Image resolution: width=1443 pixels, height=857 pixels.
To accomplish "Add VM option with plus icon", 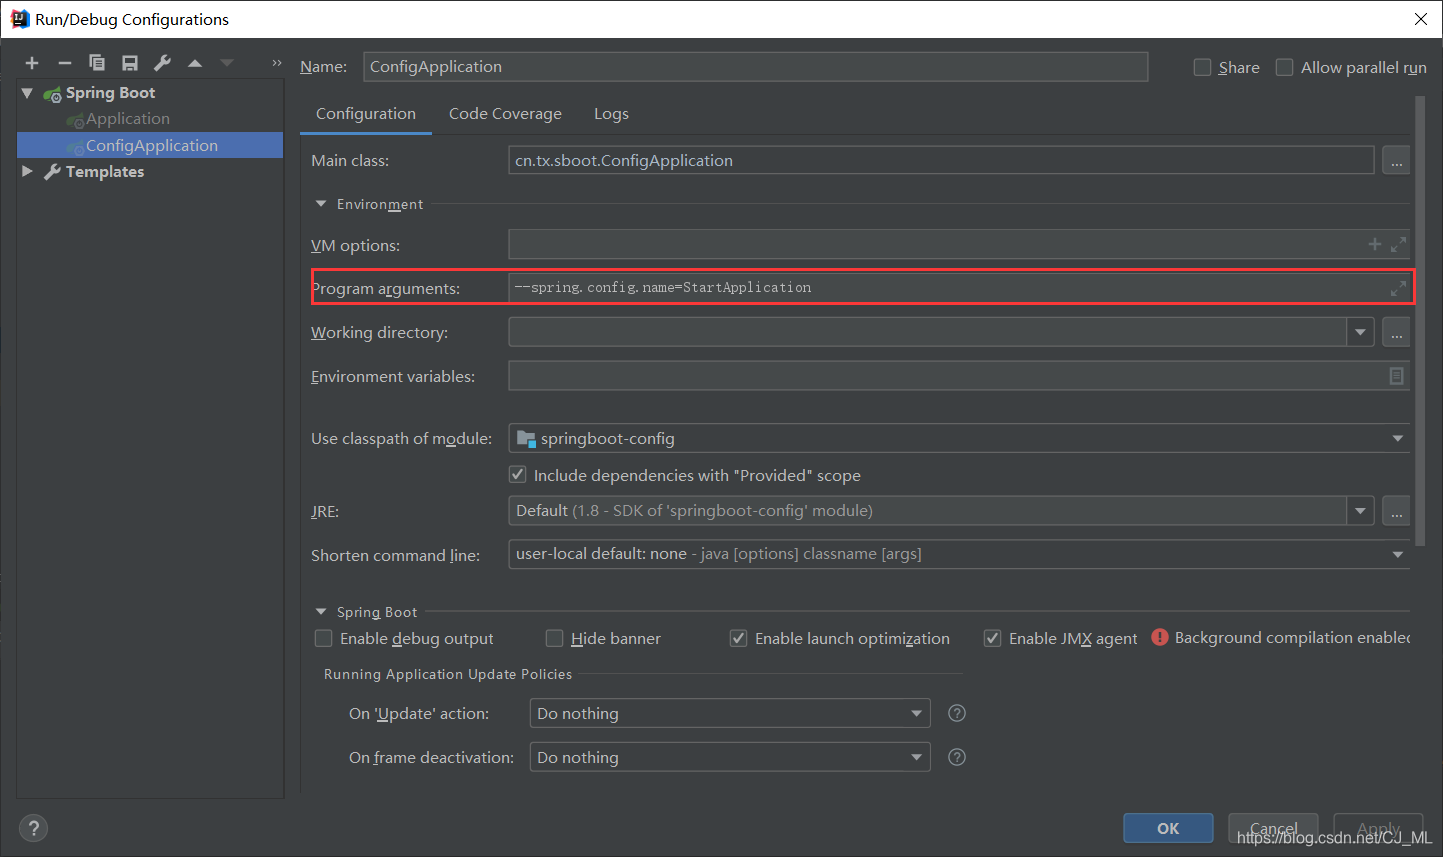I will click(x=1375, y=244).
